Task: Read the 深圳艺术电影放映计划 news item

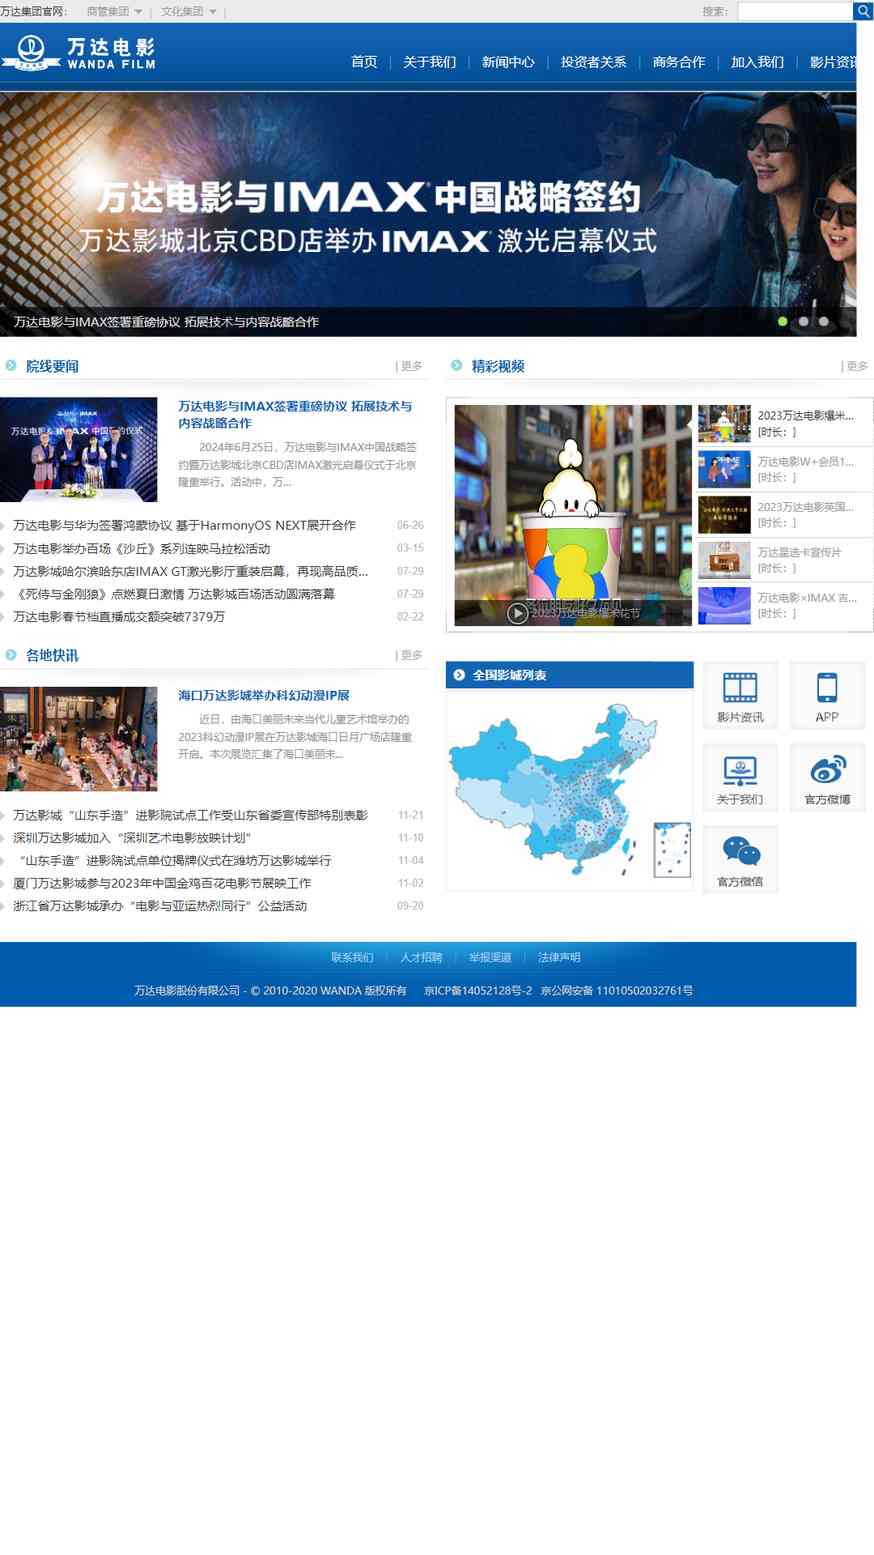Action: [x=132, y=838]
